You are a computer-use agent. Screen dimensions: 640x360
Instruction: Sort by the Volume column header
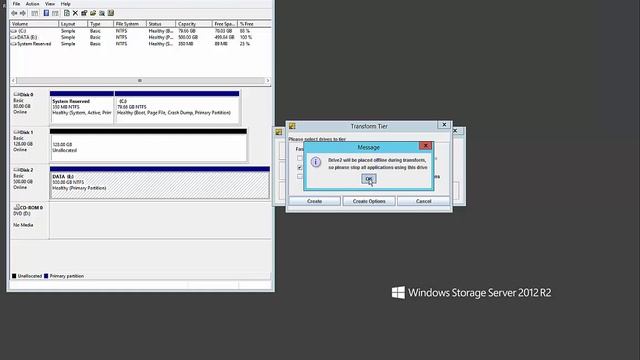point(34,24)
